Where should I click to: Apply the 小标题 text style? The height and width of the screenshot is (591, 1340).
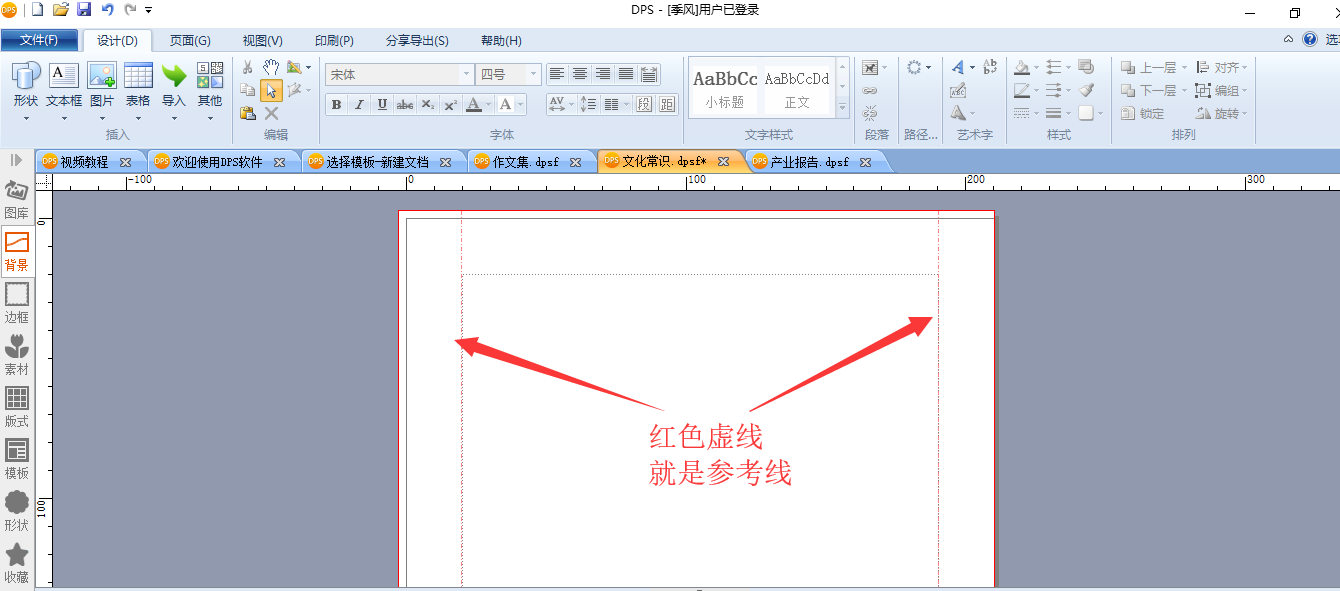(x=725, y=88)
